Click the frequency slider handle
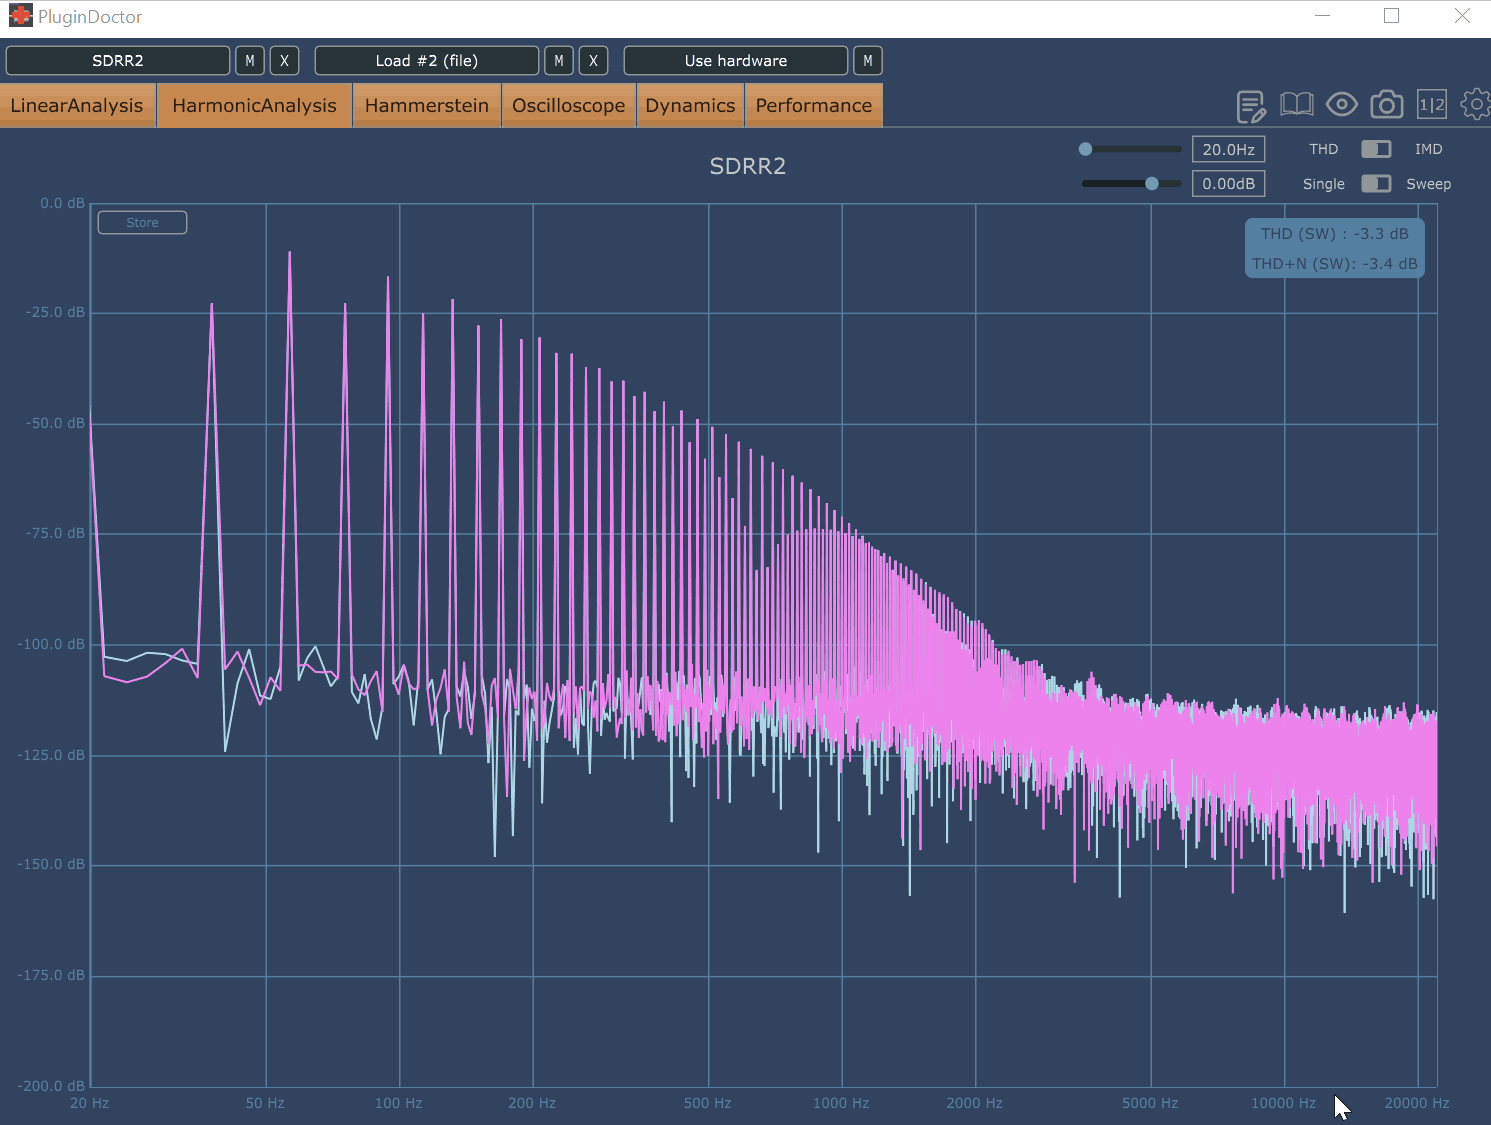This screenshot has height=1125, width=1491. [x=1085, y=149]
